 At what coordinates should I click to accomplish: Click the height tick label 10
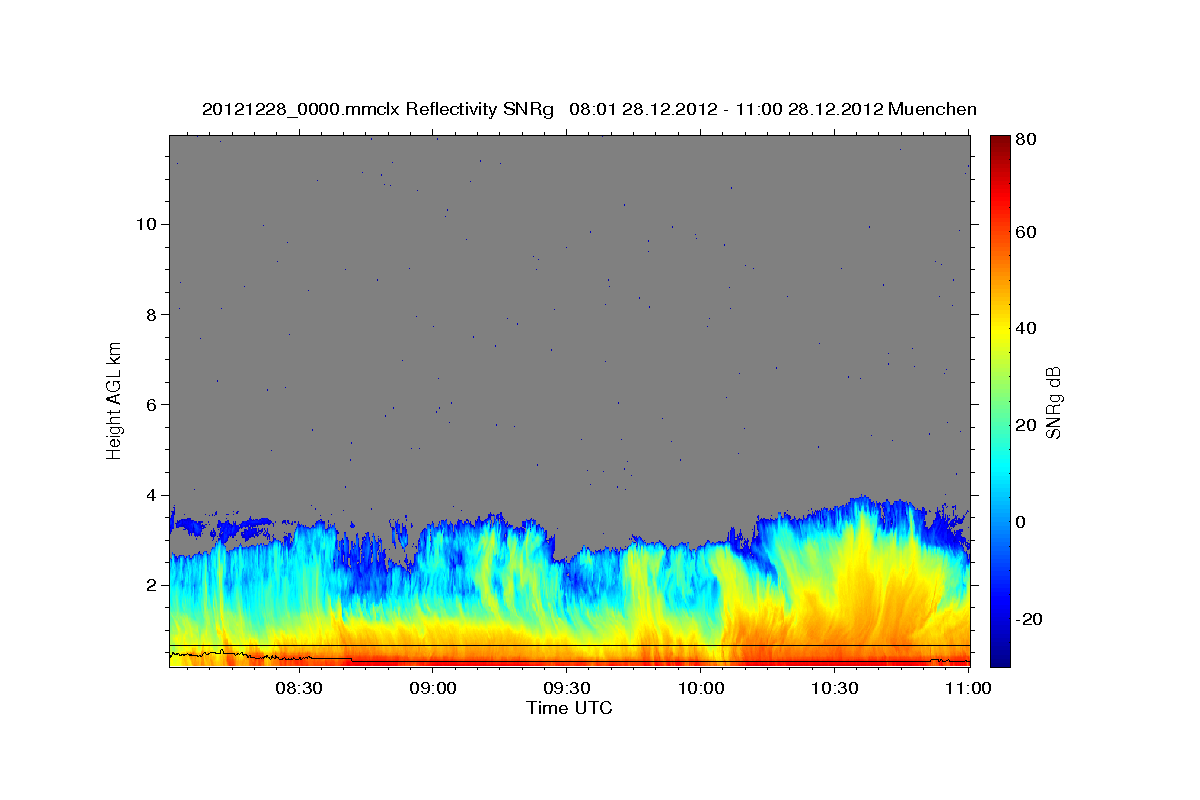point(149,223)
